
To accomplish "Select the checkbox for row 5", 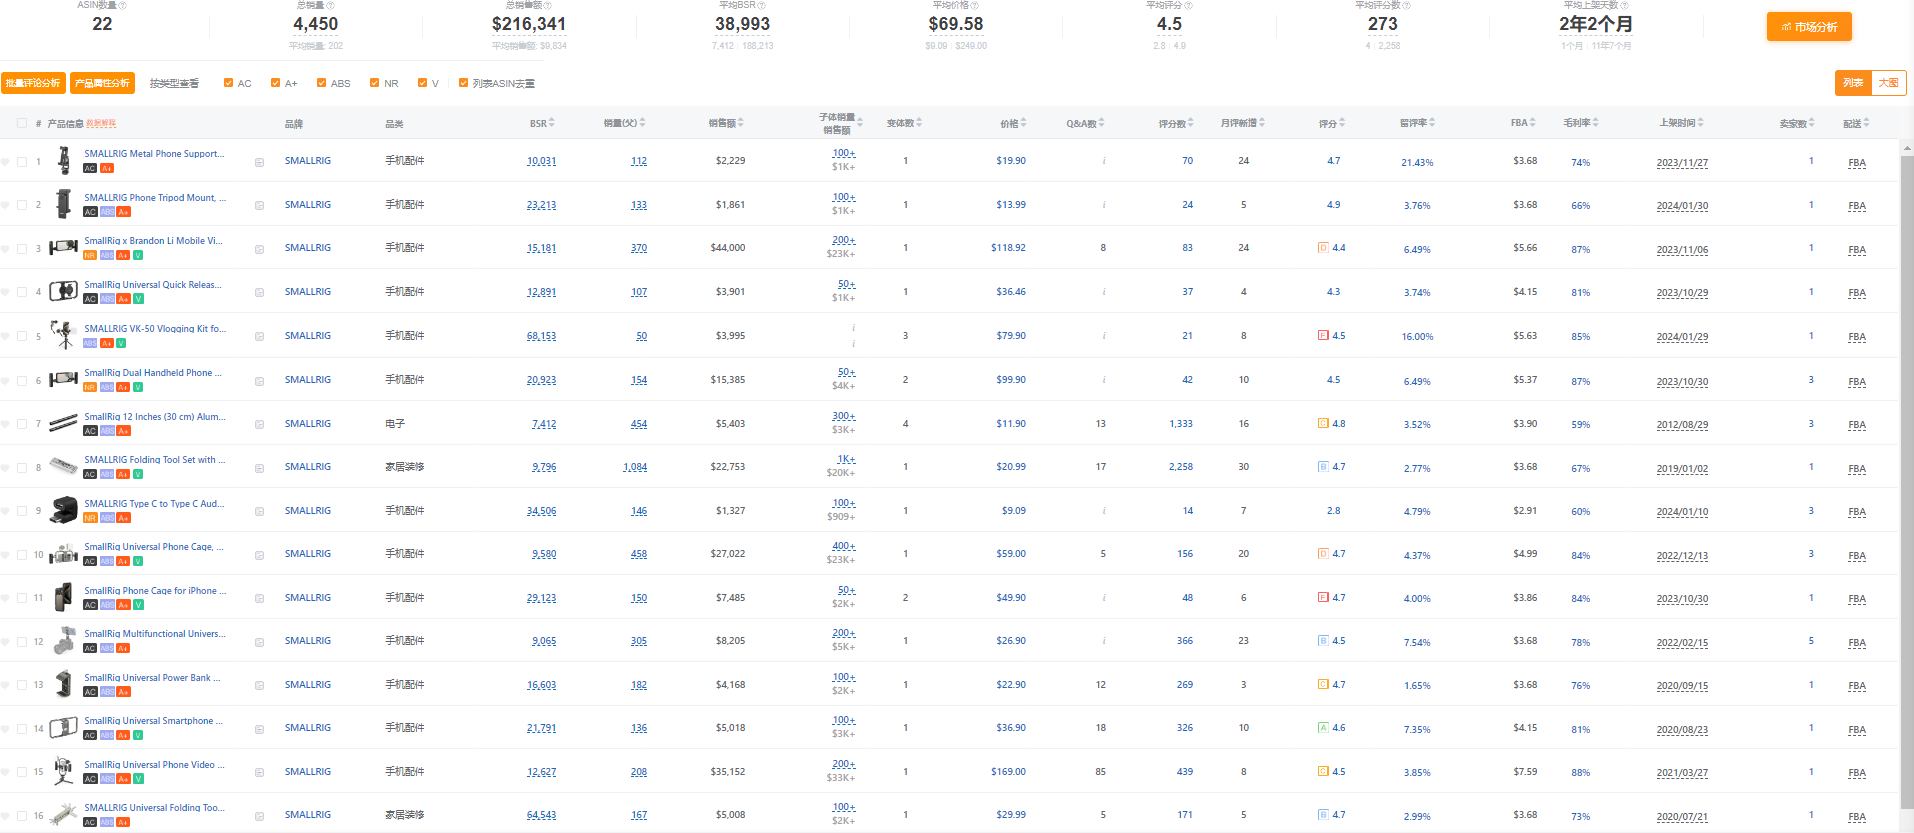I will tap(22, 336).
